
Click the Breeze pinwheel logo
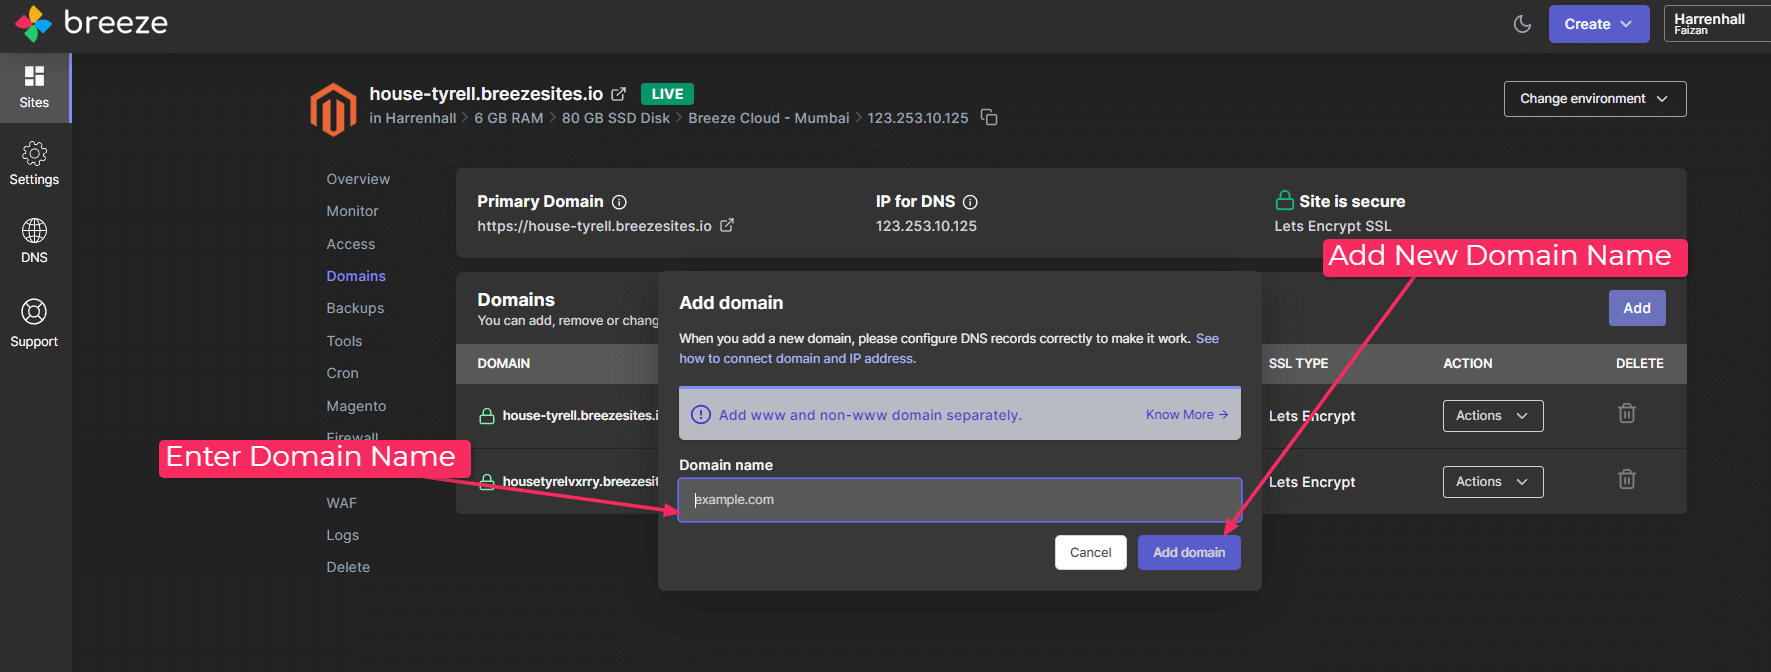coord(33,23)
